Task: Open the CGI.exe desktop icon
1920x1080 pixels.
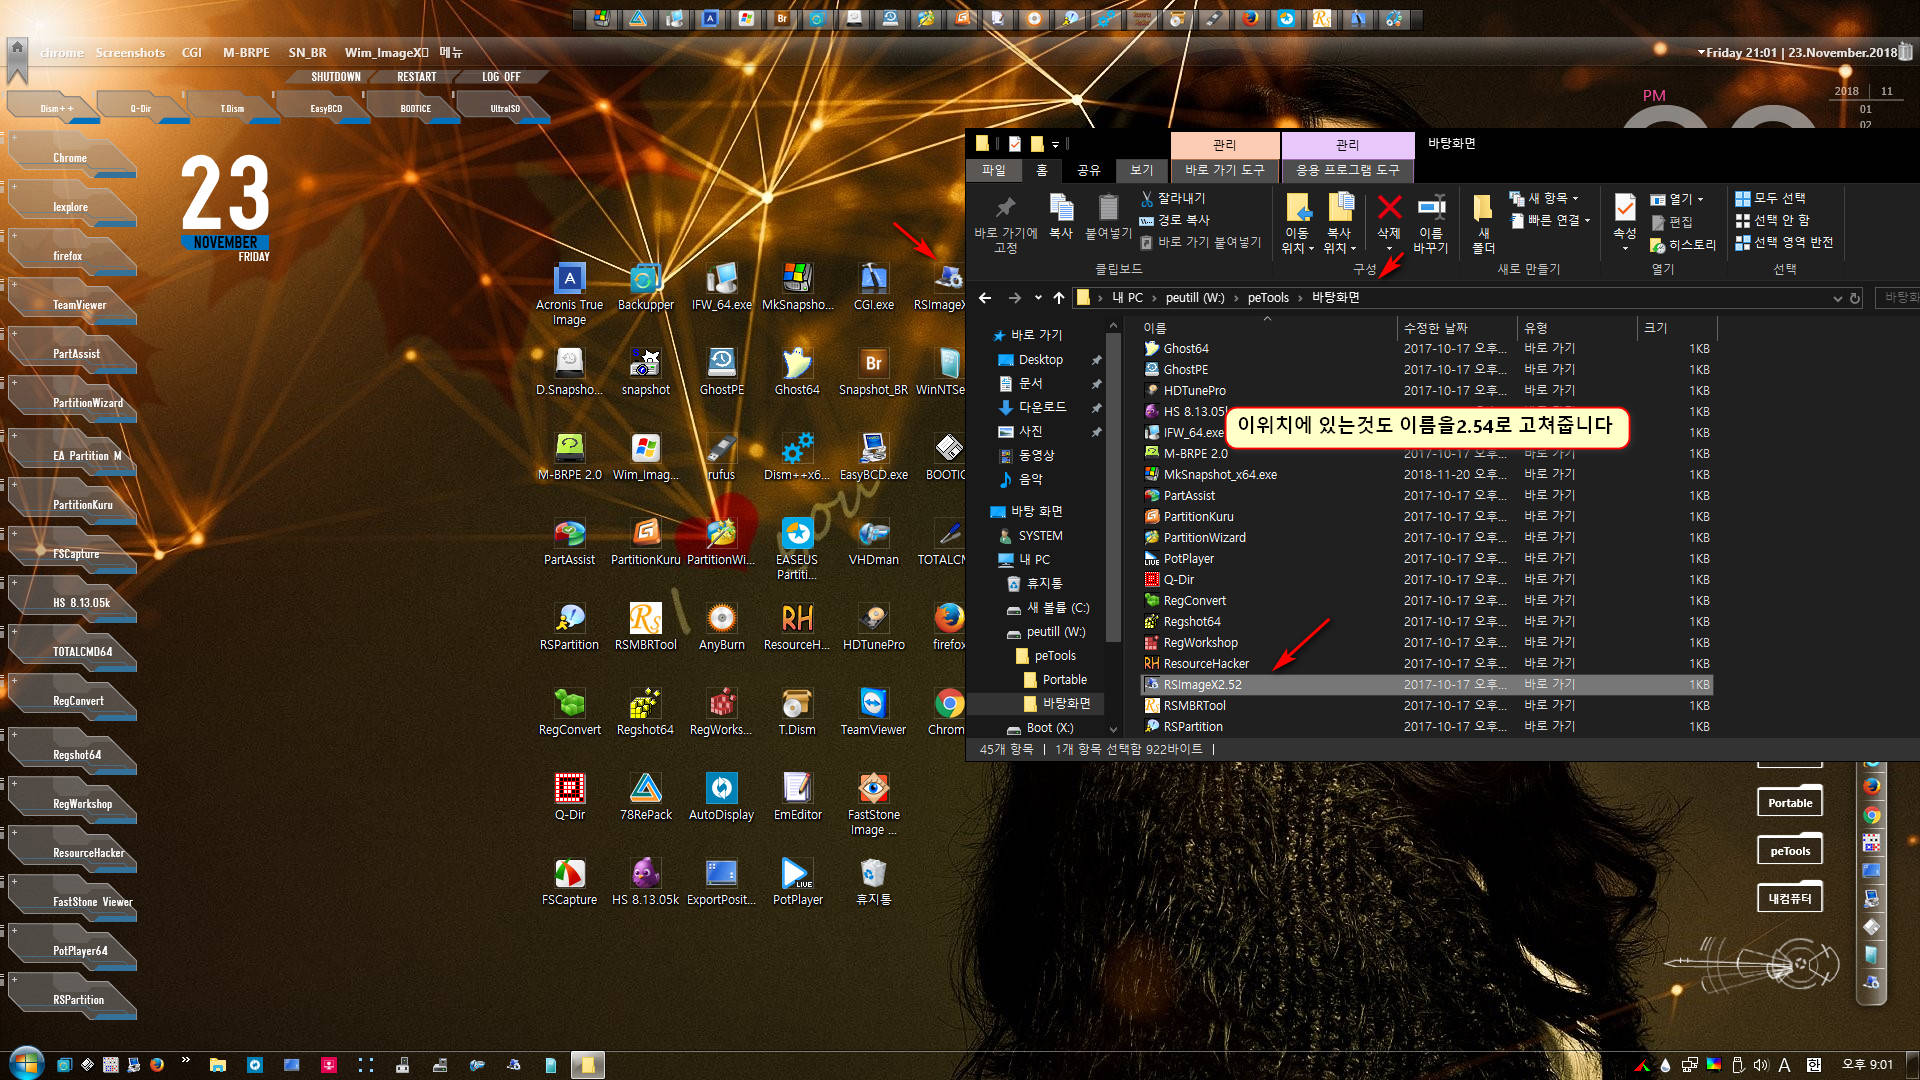Action: (x=873, y=287)
